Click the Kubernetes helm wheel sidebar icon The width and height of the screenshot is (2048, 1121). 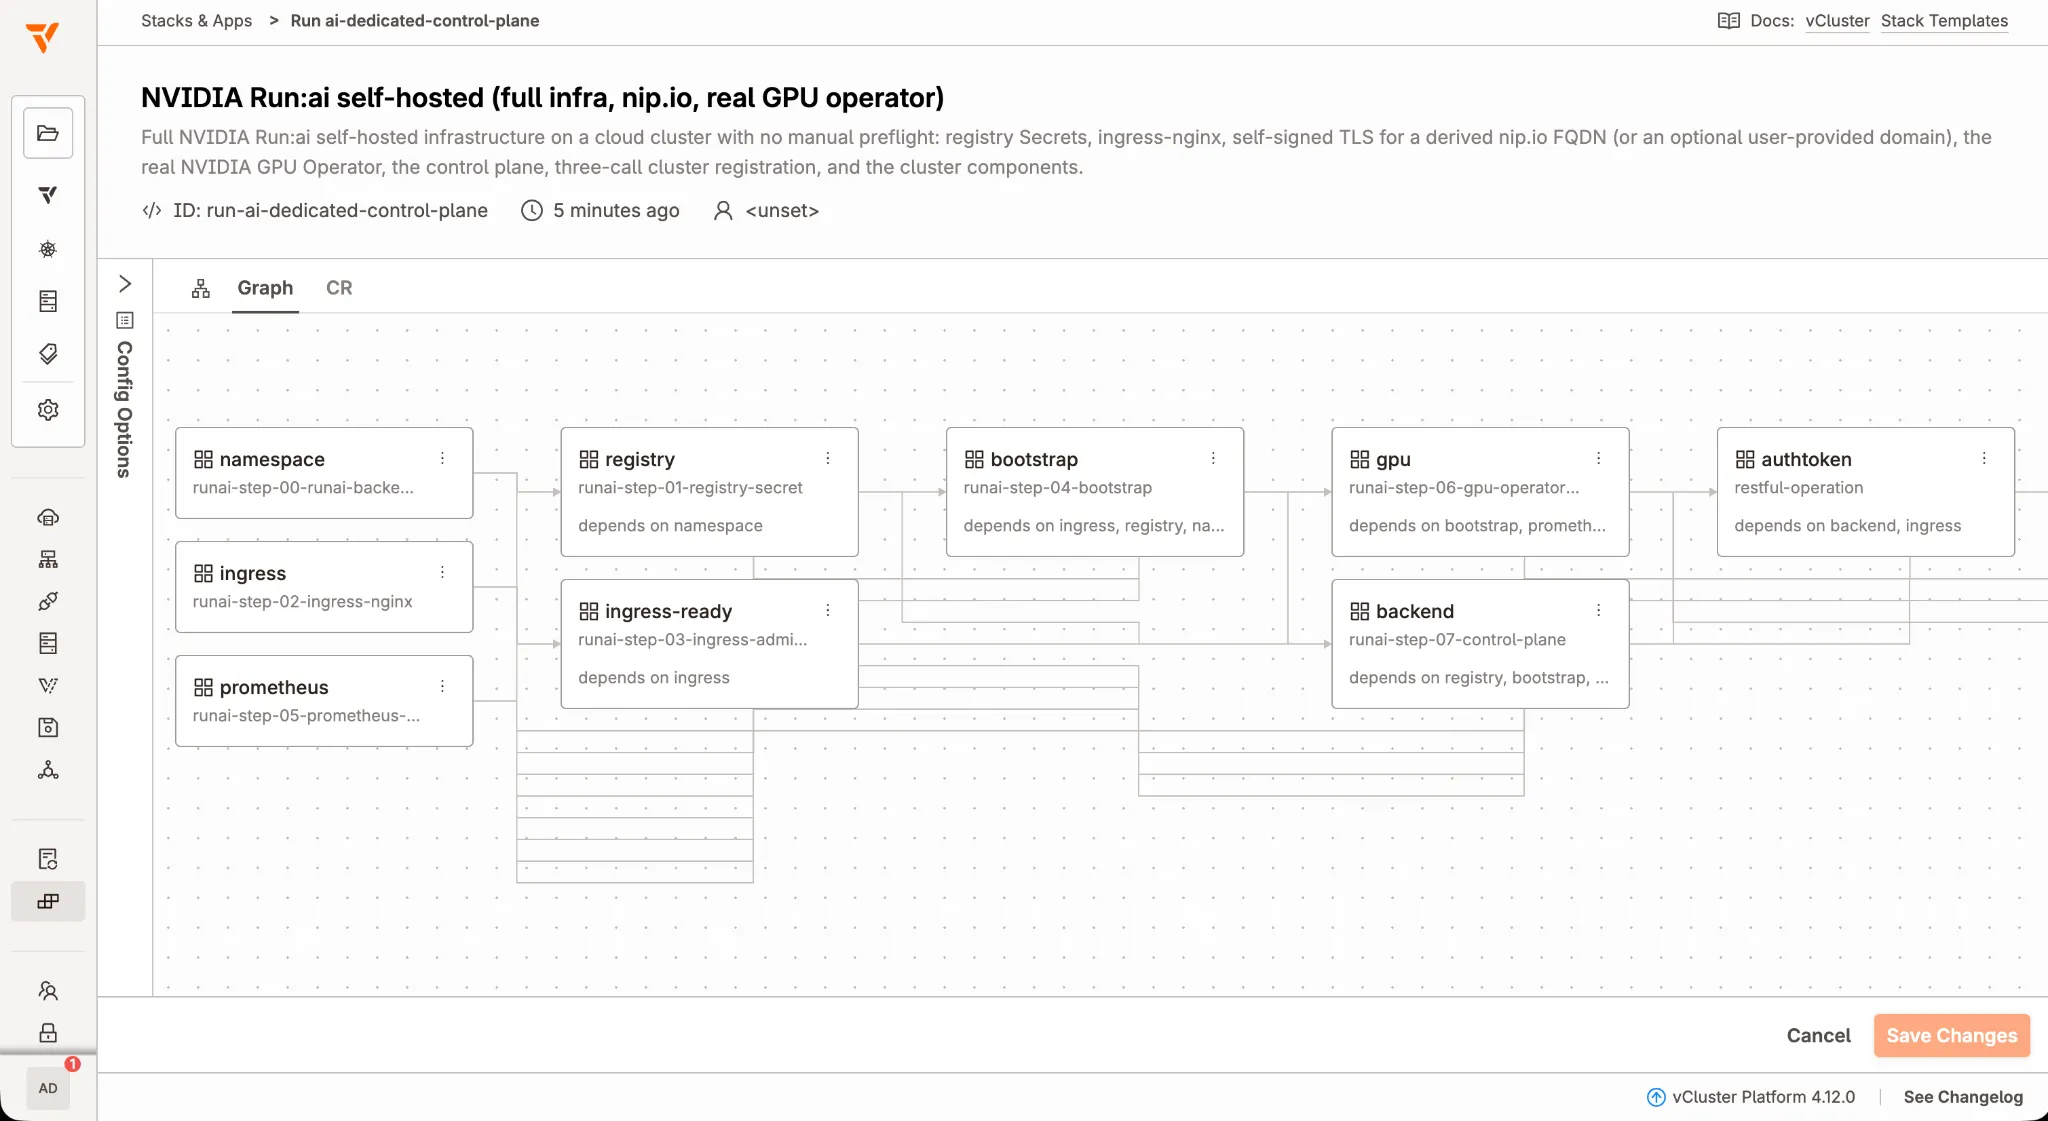[48, 249]
